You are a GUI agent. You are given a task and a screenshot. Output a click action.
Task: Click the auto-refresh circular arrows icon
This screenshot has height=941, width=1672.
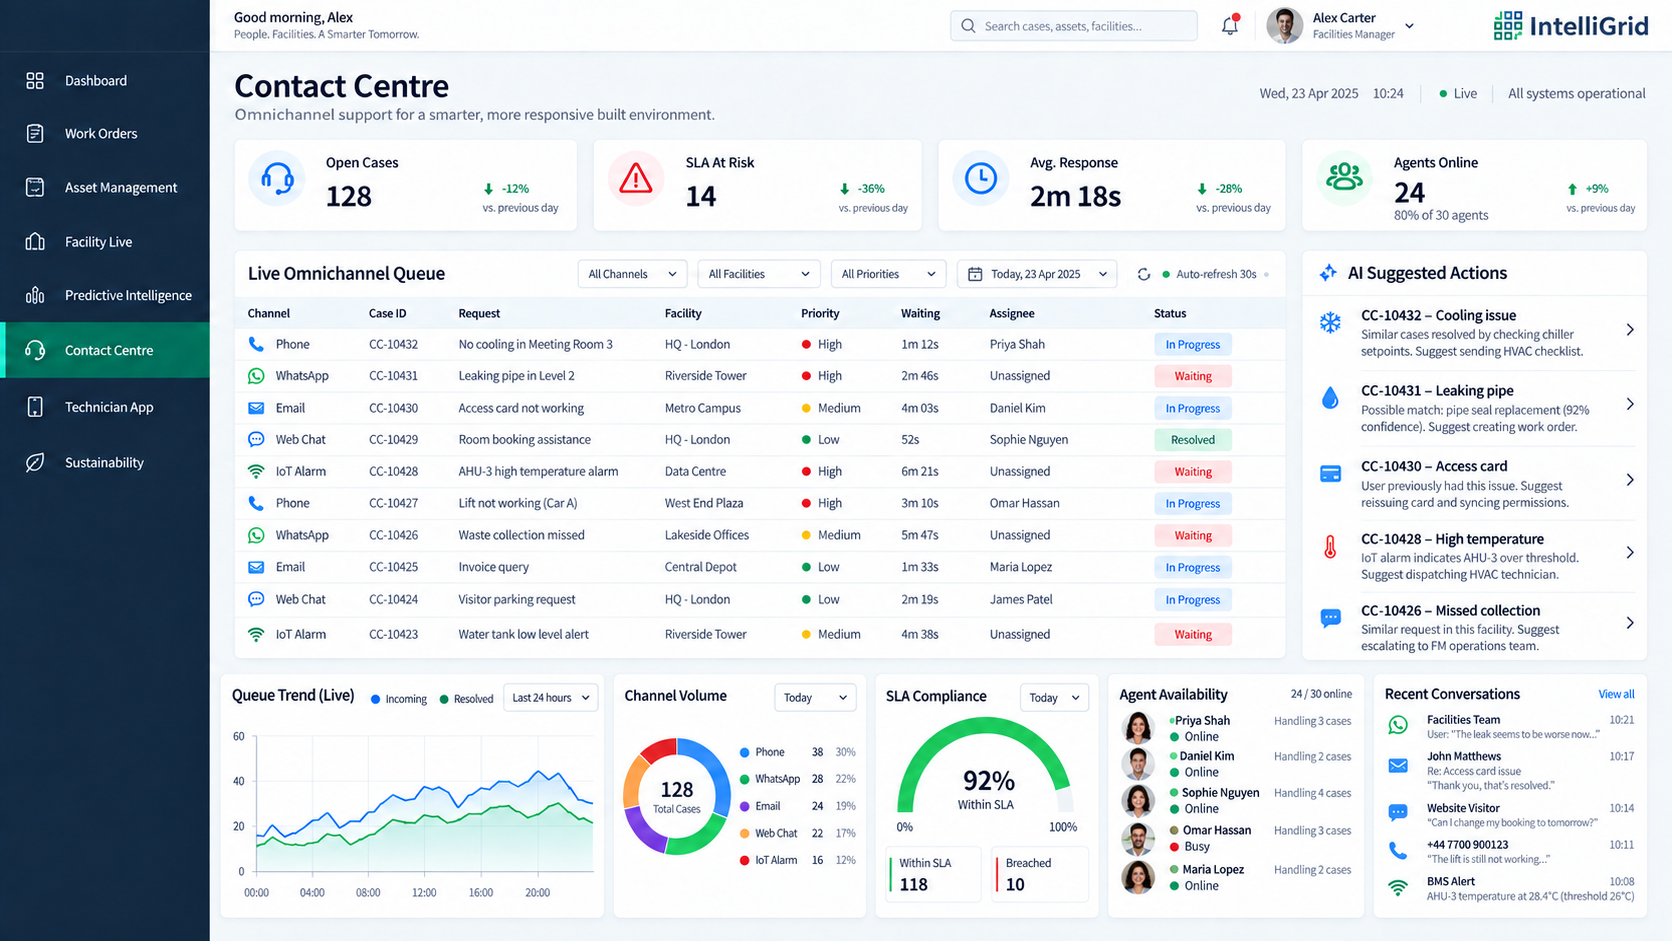1144,274
